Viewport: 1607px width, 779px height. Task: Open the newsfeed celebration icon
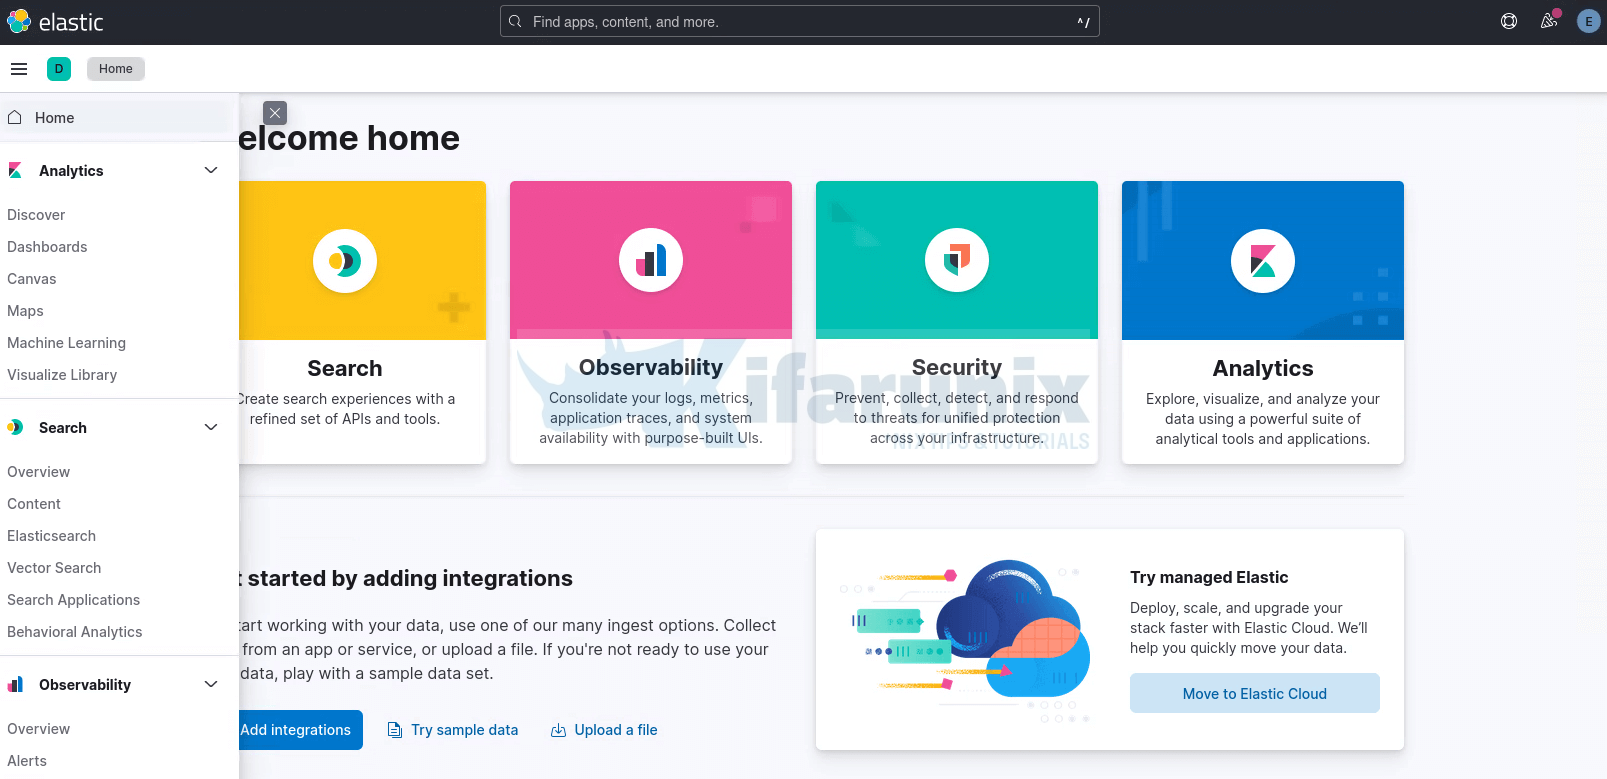point(1549,21)
